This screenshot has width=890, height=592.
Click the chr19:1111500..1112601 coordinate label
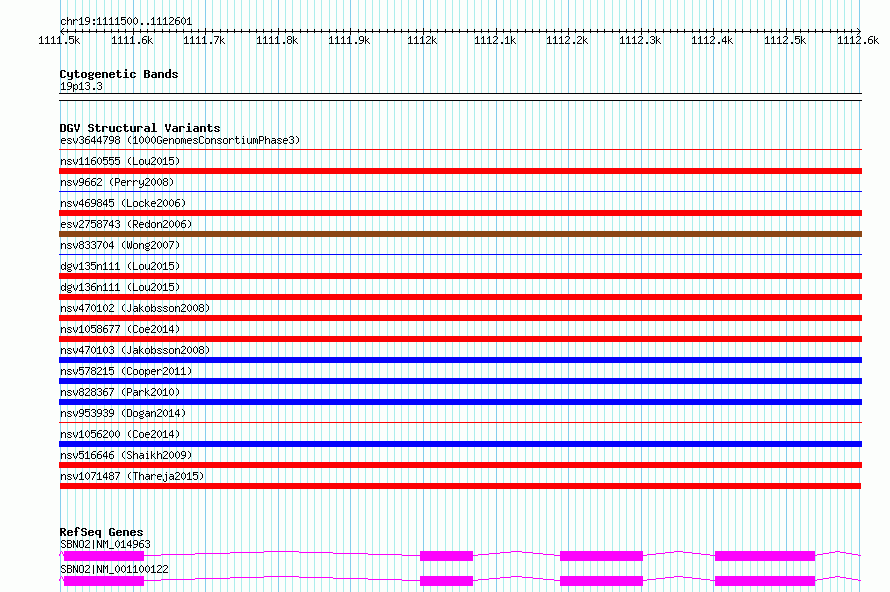point(126,22)
